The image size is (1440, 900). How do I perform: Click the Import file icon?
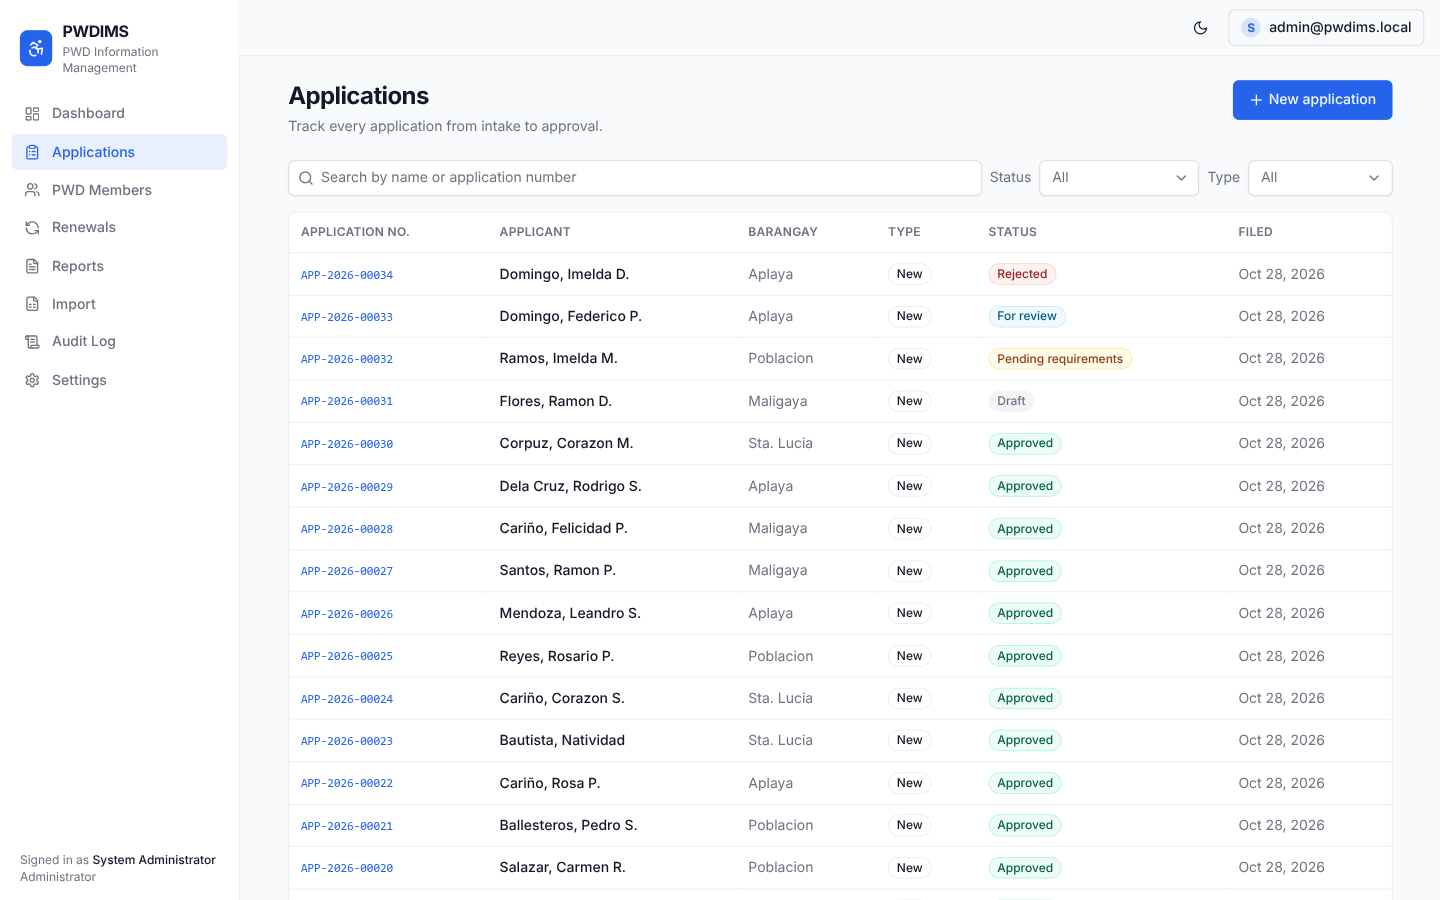32,304
